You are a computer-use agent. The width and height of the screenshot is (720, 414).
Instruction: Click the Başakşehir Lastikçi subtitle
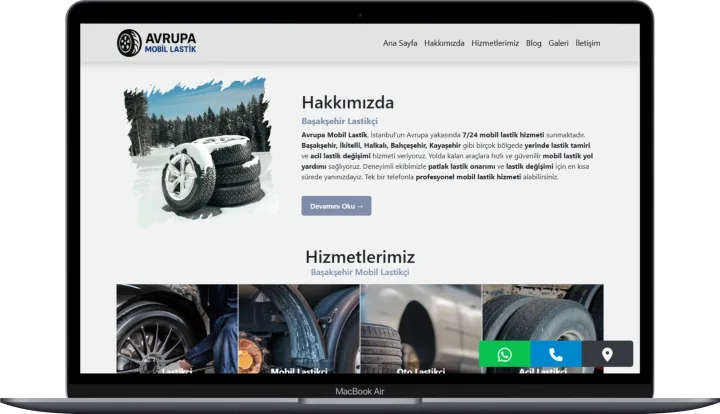coord(339,121)
